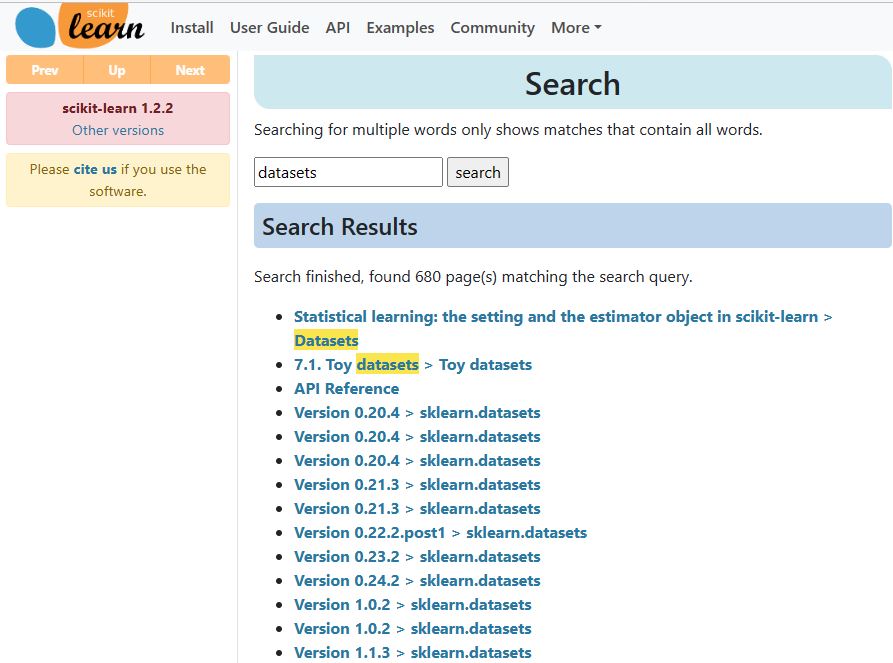The height and width of the screenshot is (663, 893).
Task: Open the Version 0.24.2 sklearn.datasets result
Action: click(x=417, y=580)
